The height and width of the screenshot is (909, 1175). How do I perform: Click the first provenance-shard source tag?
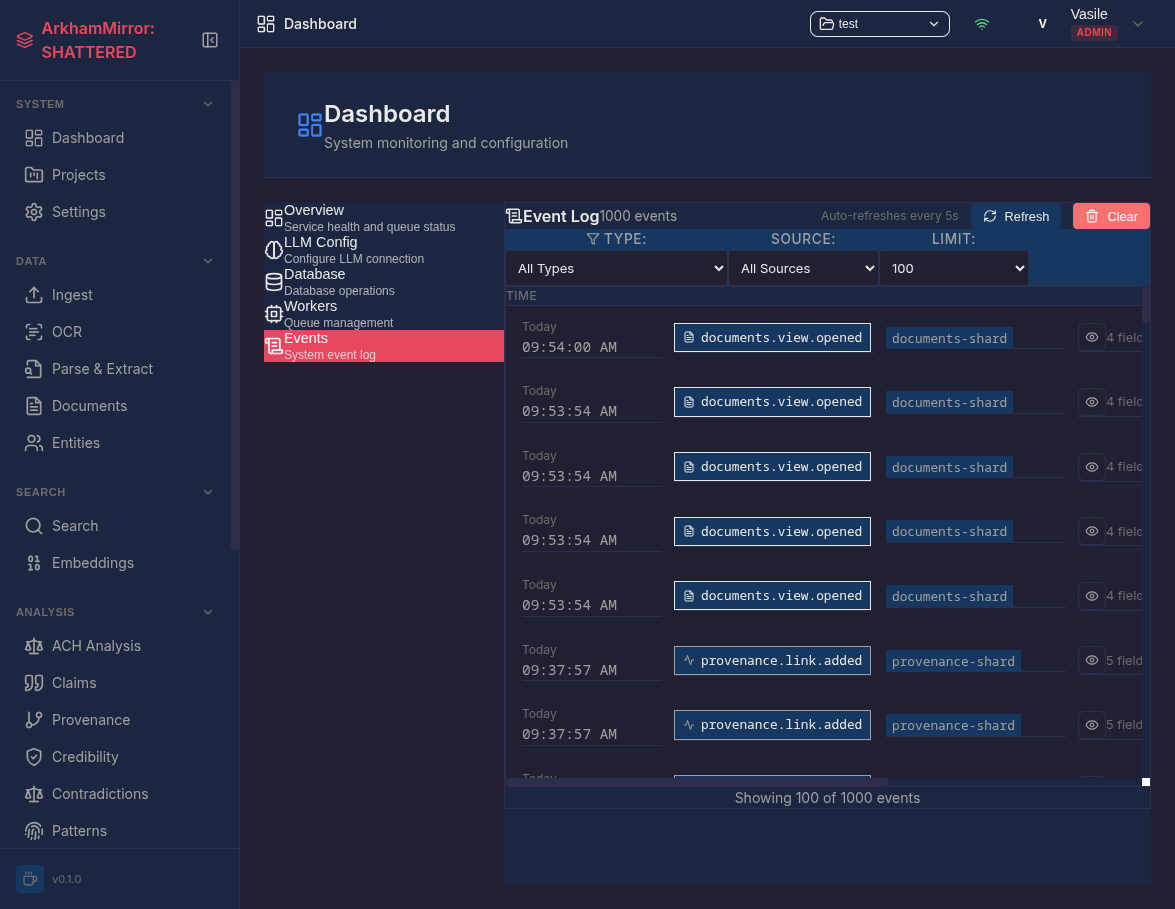[x=953, y=661]
